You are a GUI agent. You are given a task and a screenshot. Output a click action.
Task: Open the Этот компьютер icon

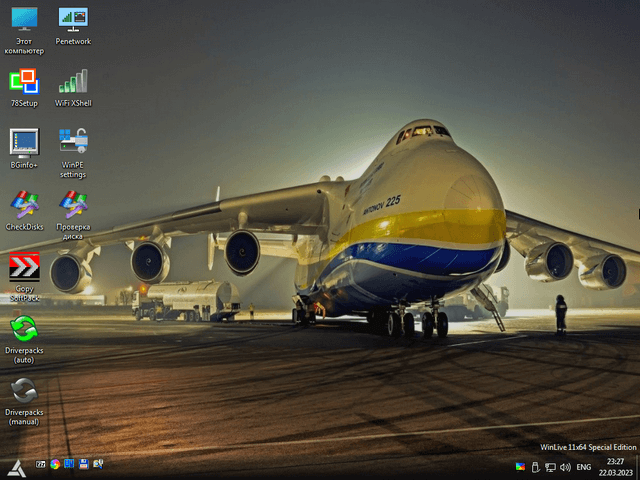pyautogui.click(x=23, y=20)
